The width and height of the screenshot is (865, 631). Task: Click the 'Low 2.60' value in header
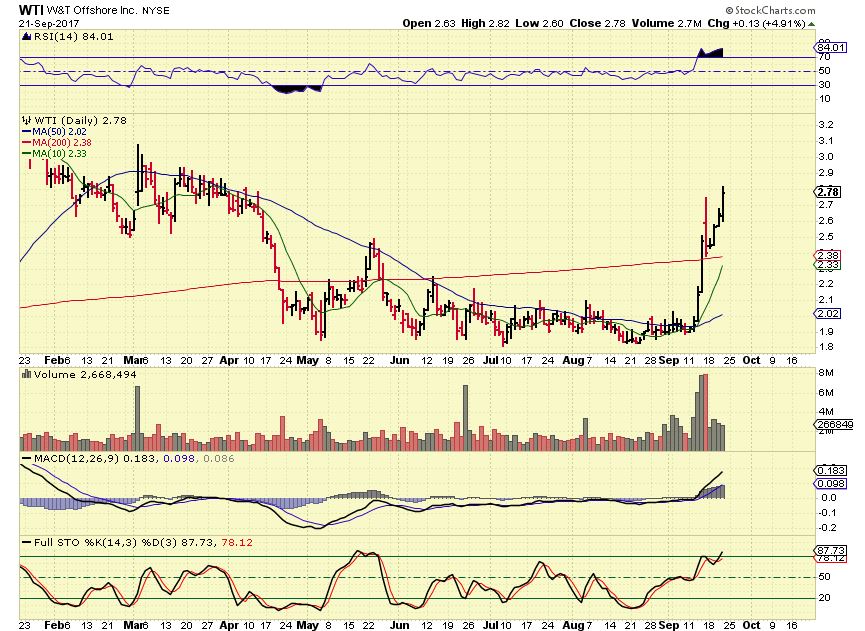pos(540,23)
